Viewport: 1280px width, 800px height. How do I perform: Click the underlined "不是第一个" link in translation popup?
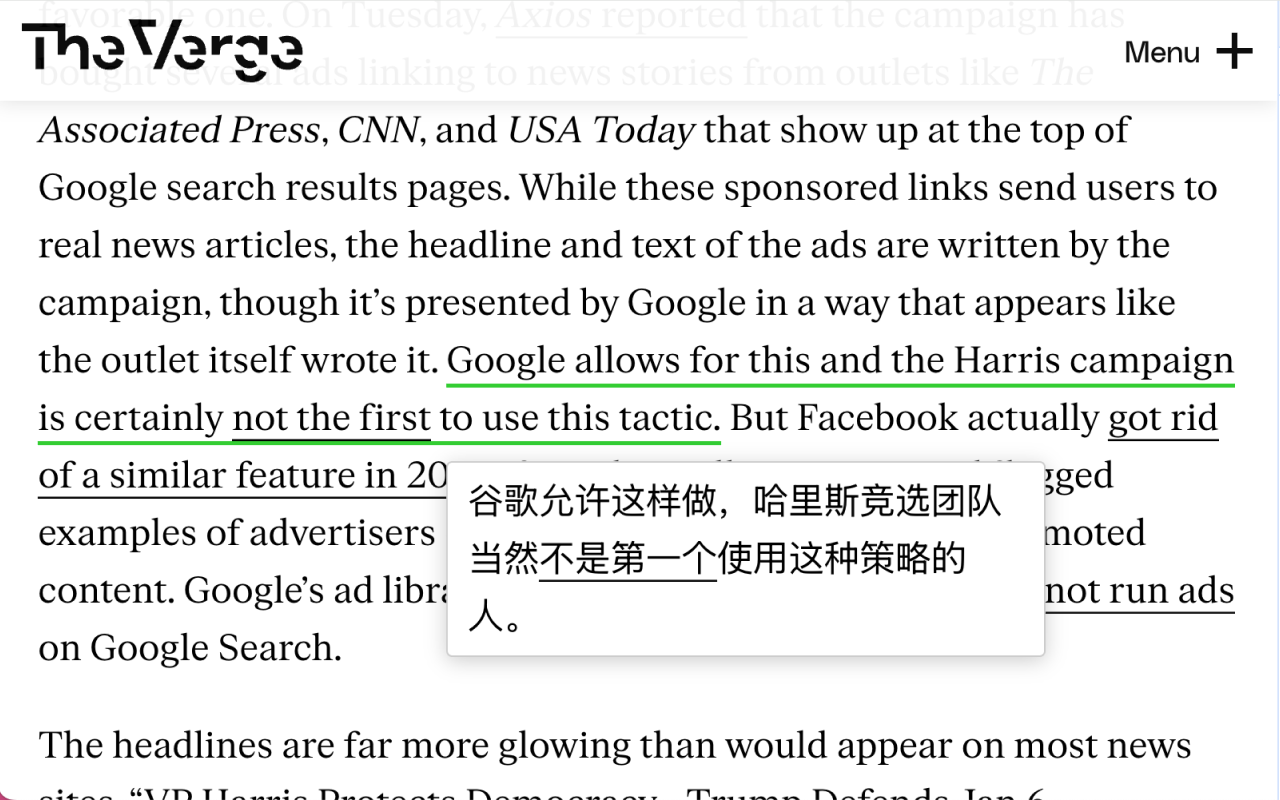(628, 560)
